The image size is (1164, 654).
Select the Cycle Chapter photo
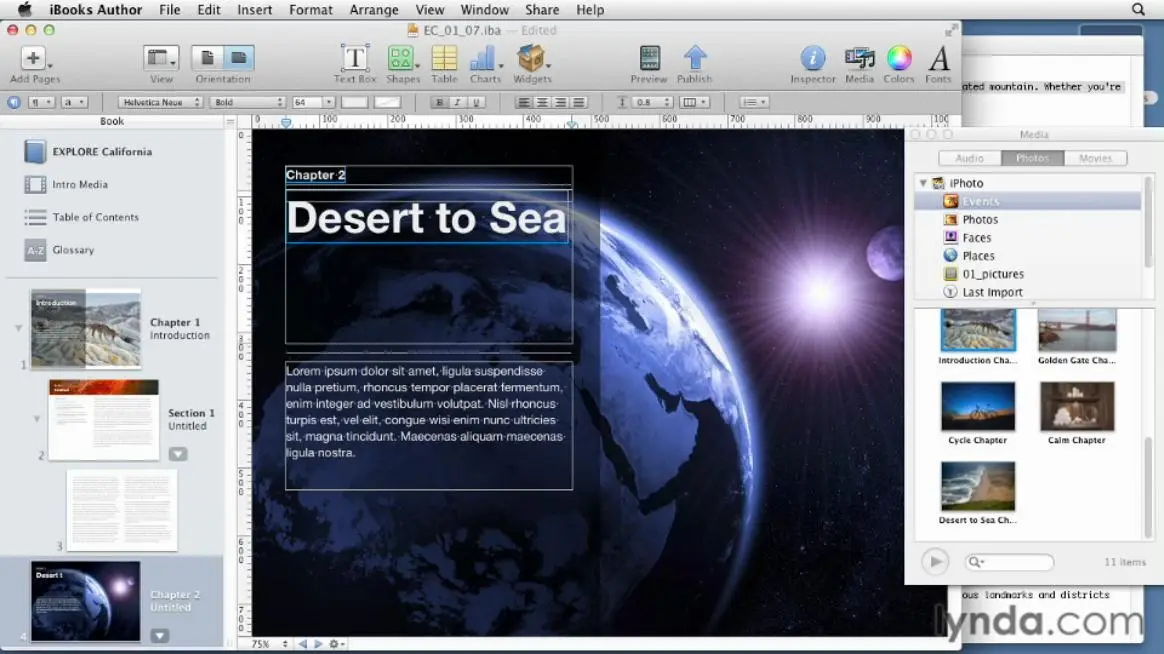pyautogui.click(x=977, y=406)
